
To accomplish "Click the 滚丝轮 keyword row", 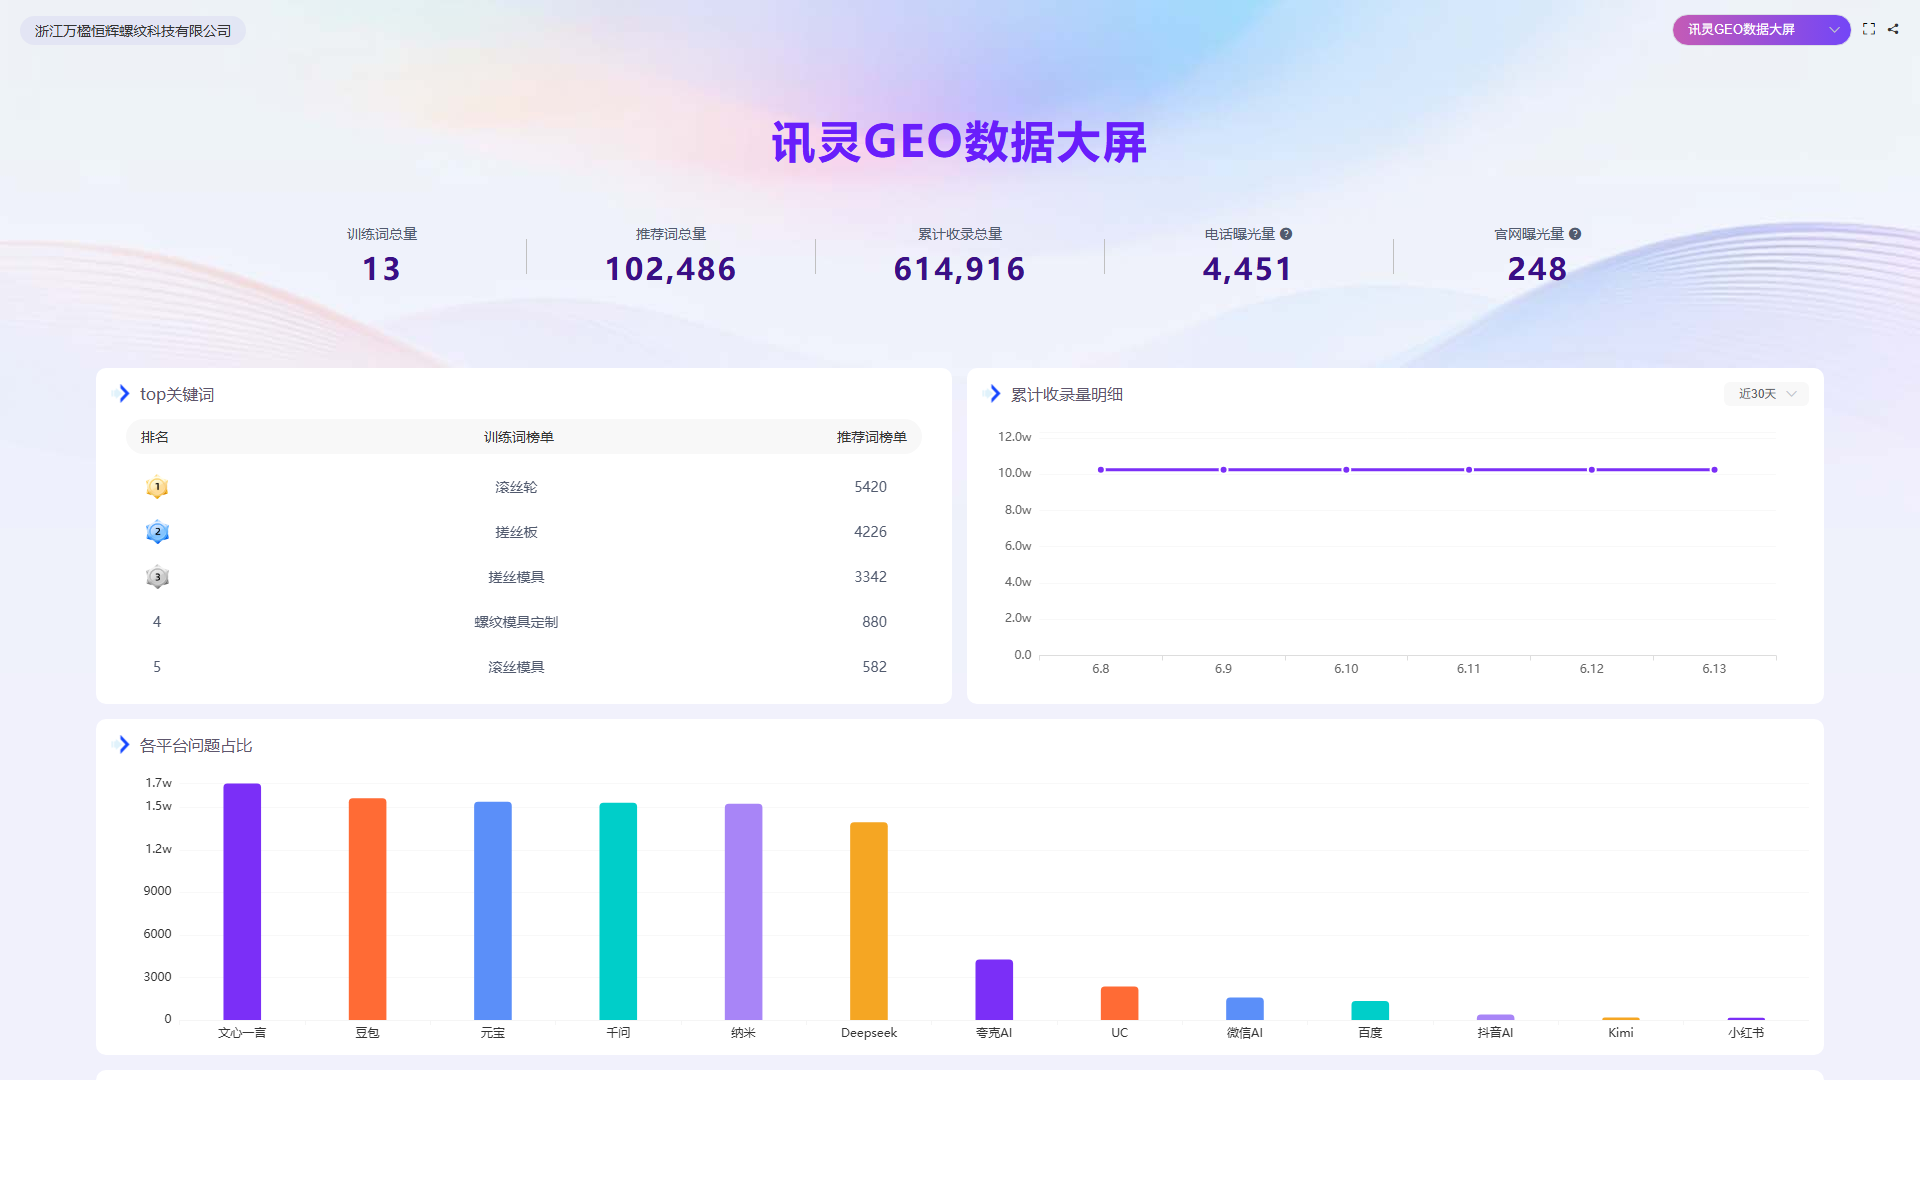I will 523,487.
